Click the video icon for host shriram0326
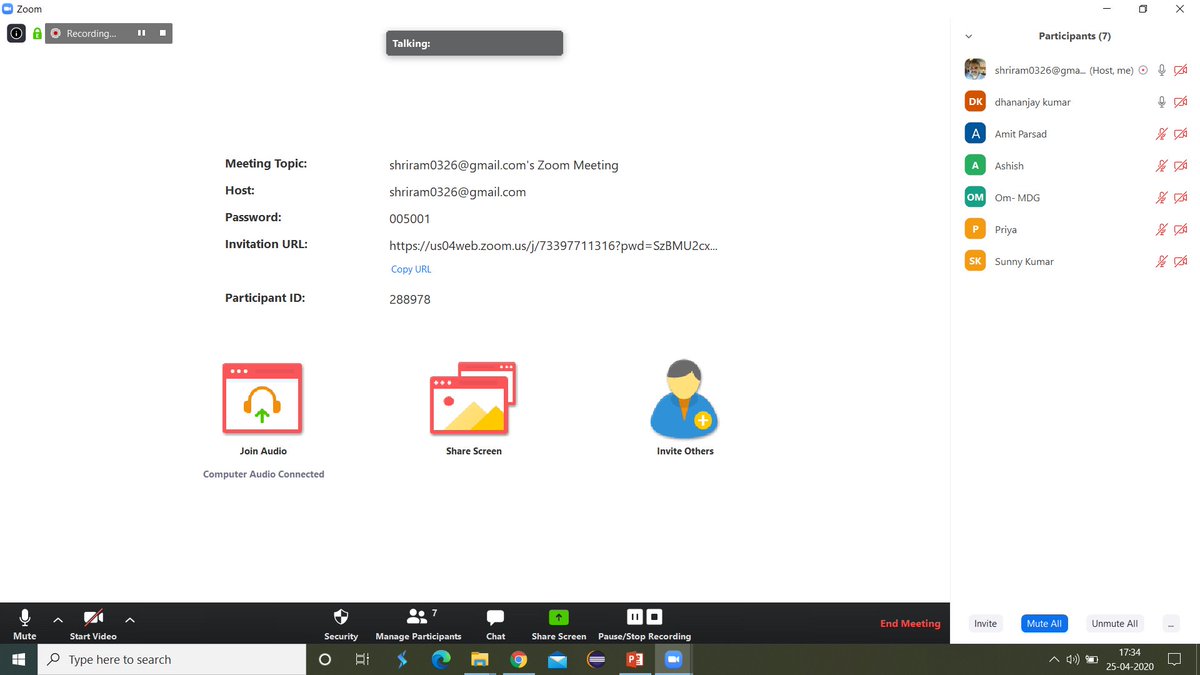 coord(1180,70)
